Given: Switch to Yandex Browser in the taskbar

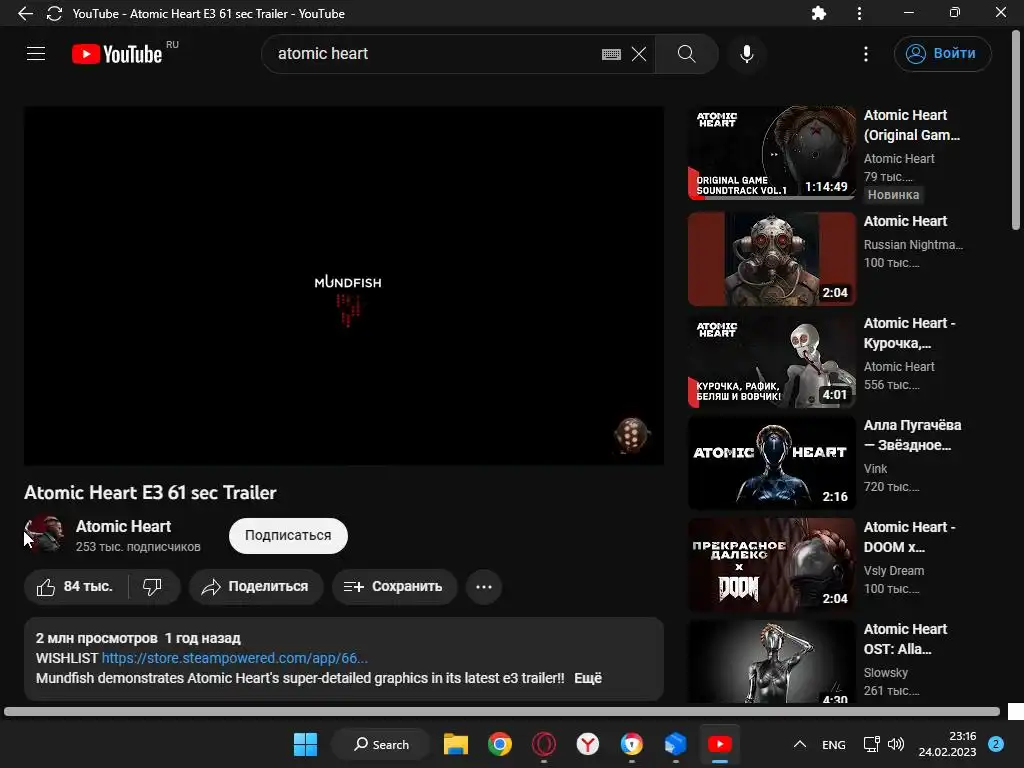Looking at the screenshot, I should pos(588,744).
